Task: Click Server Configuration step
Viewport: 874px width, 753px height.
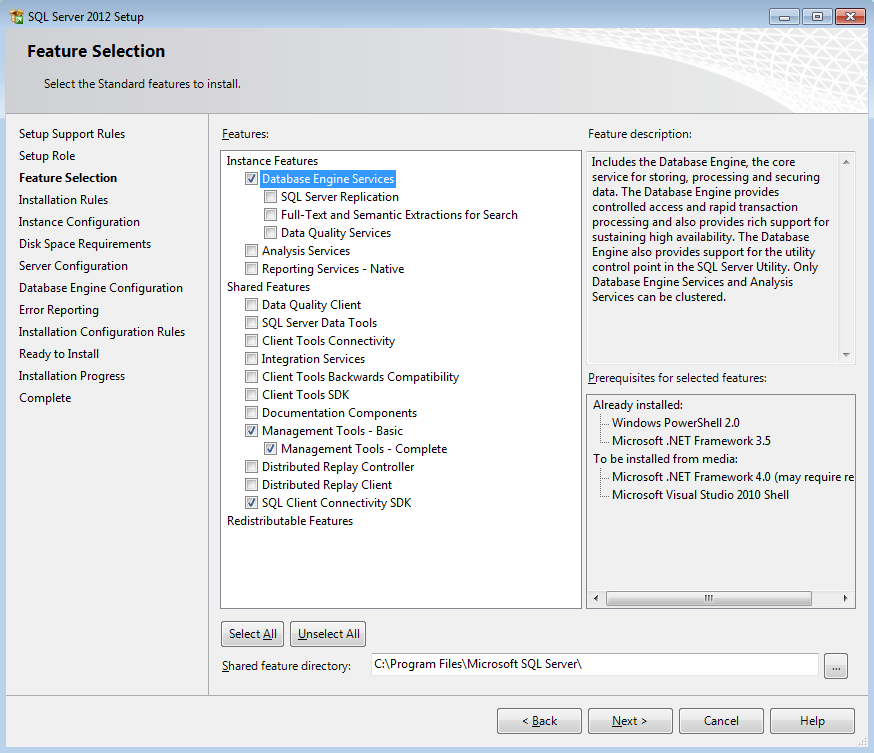Action: click(x=73, y=266)
